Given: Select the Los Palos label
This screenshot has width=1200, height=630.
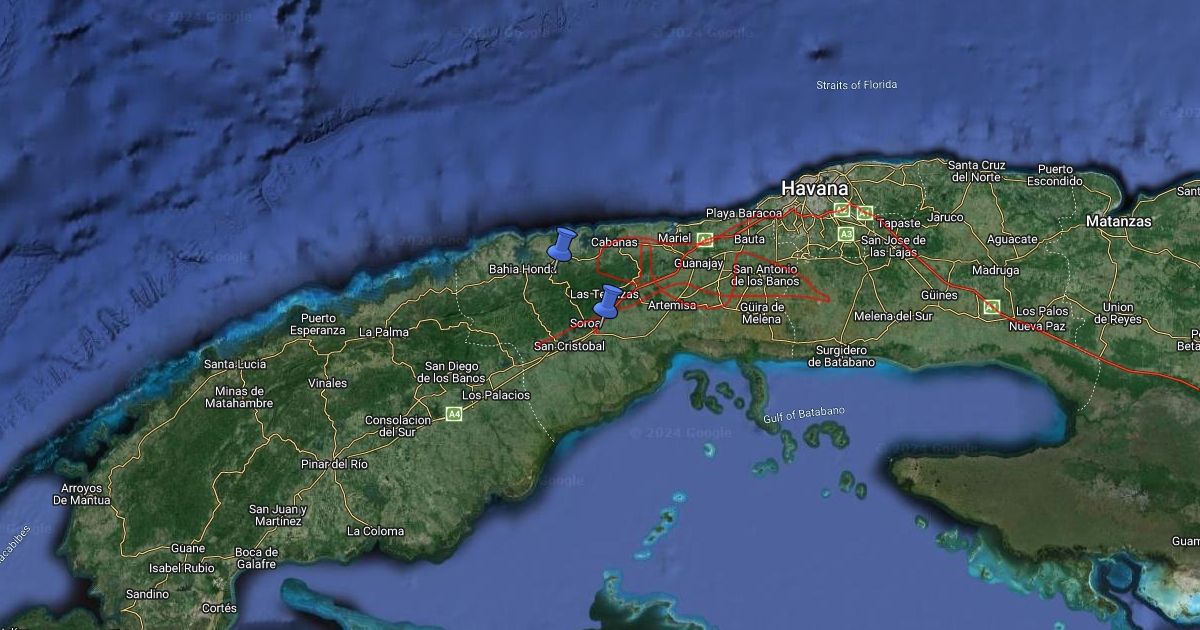Looking at the screenshot, I should click(x=1040, y=312).
